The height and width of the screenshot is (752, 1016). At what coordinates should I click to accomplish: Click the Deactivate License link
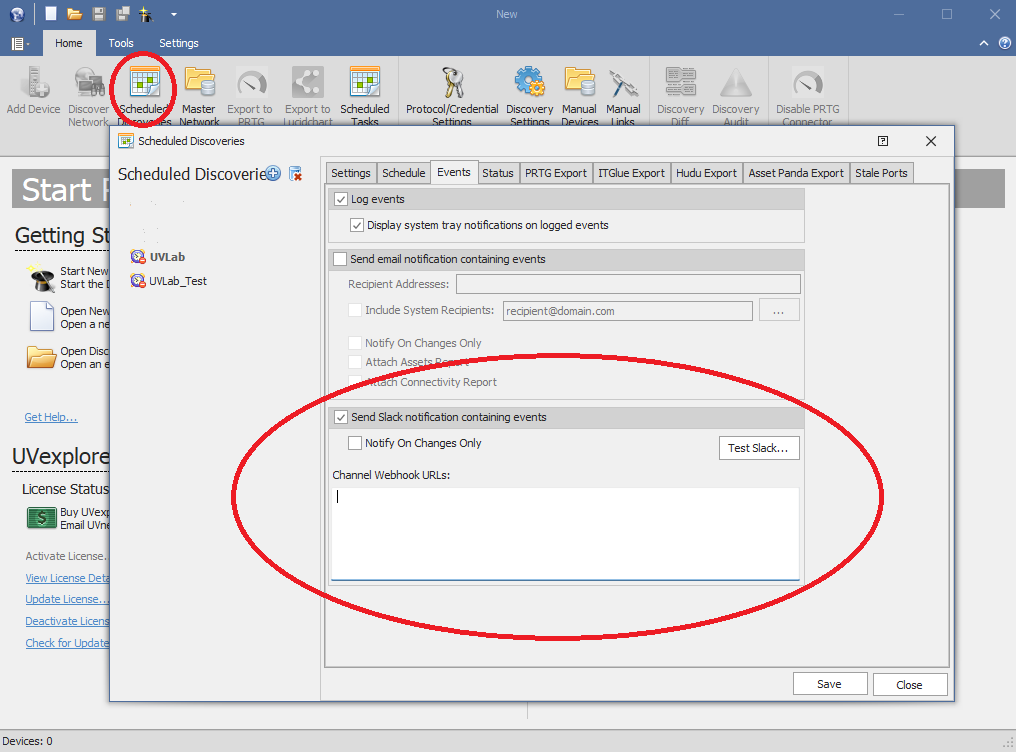pyautogui.click(x=67, y=621)
